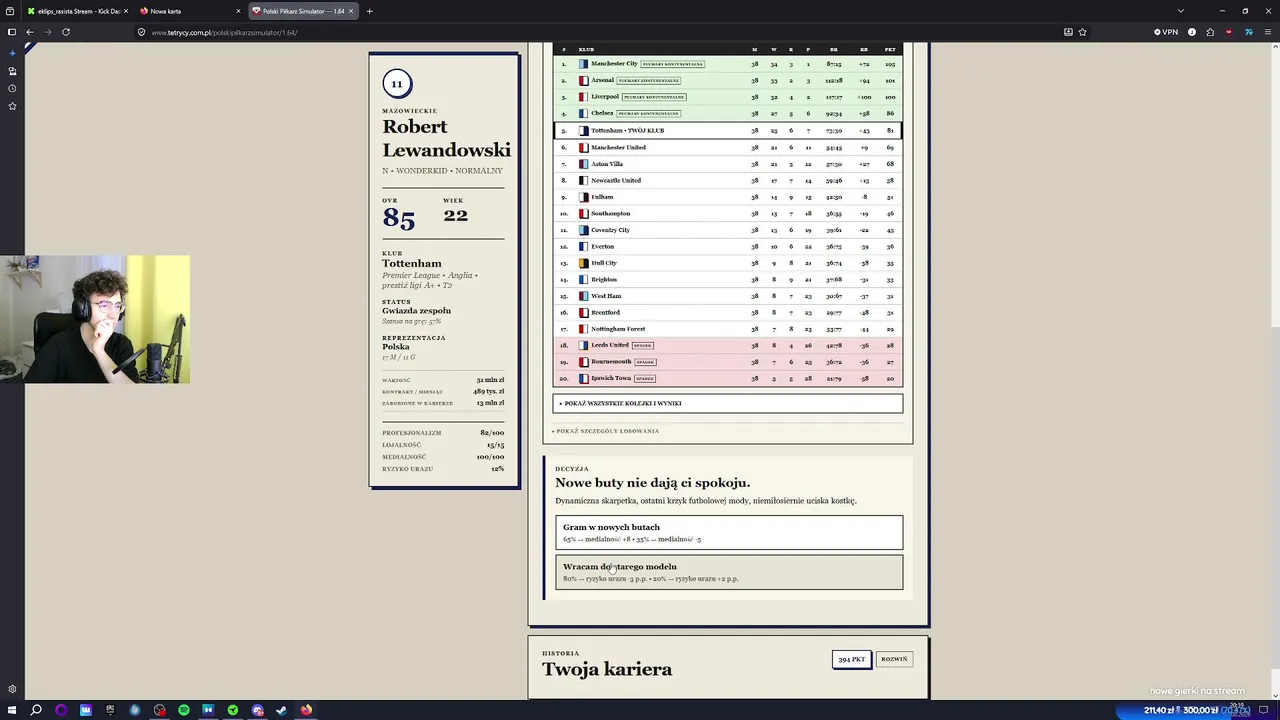Open Firefox from the taskbar
Viewport: 1280px width, 720px height.
pyautogui.click(x=306, y=710)
